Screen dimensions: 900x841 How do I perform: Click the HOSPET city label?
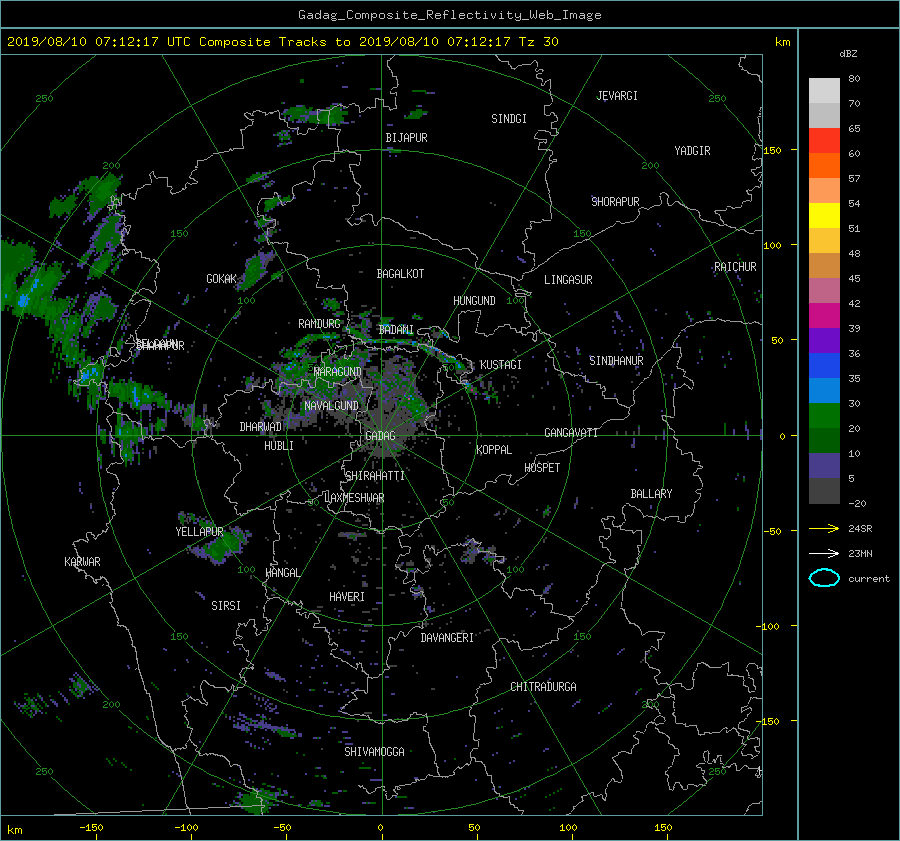[x=542, y=468]
